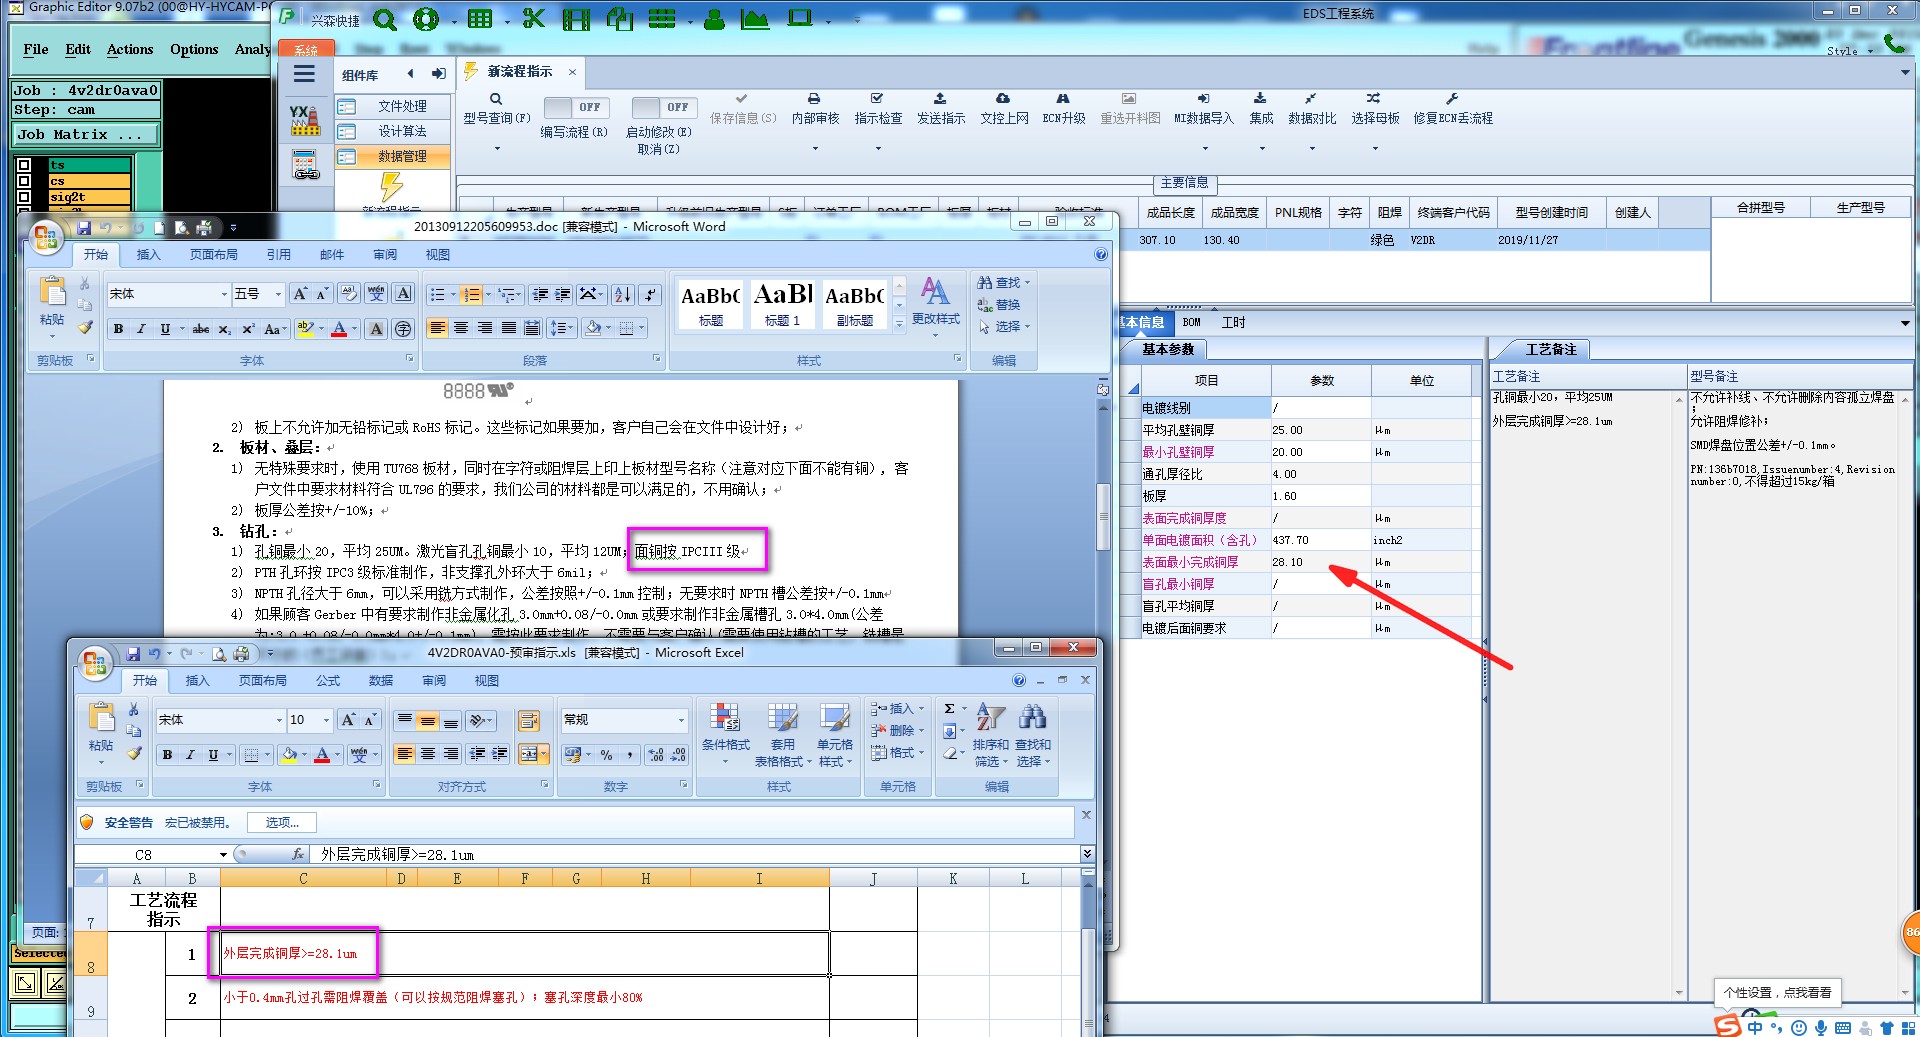Switch to the BOM tab in EDS
Viewport: 1920px width, 1037px height.
[x=1191, y=322]
